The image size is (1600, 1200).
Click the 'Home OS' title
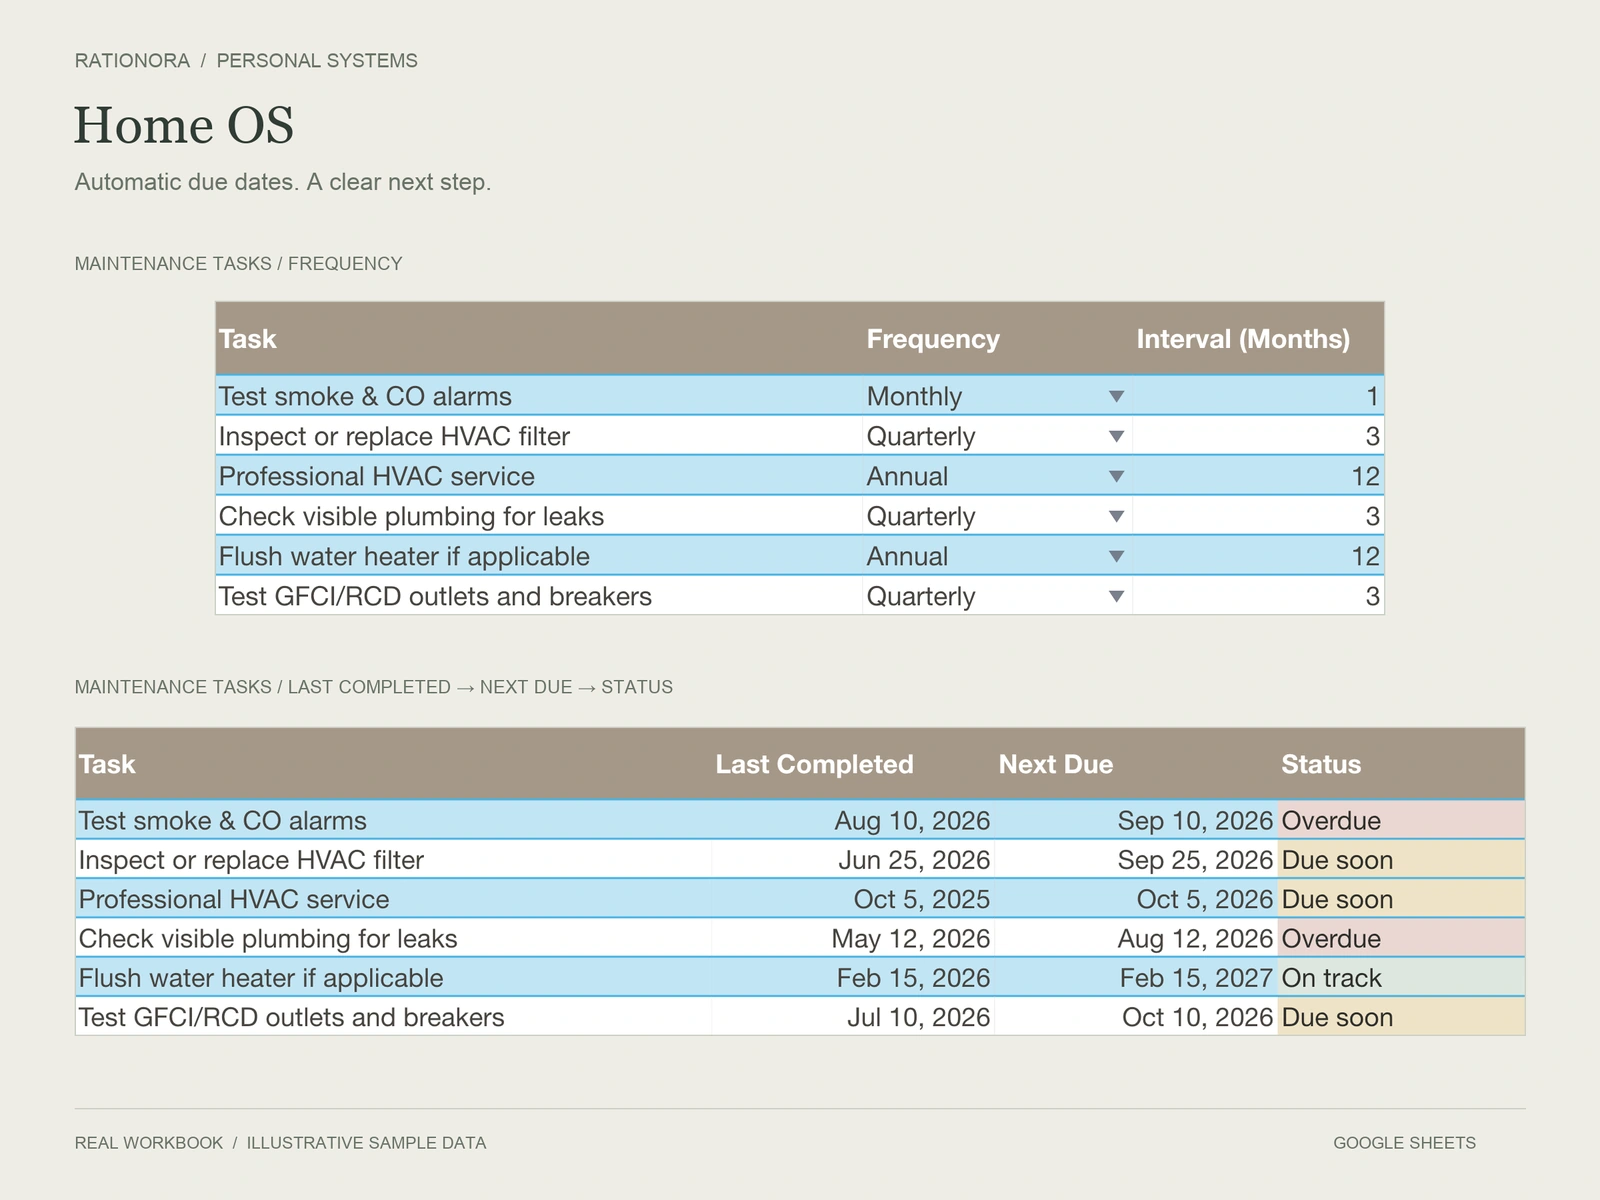pos(184,126)
